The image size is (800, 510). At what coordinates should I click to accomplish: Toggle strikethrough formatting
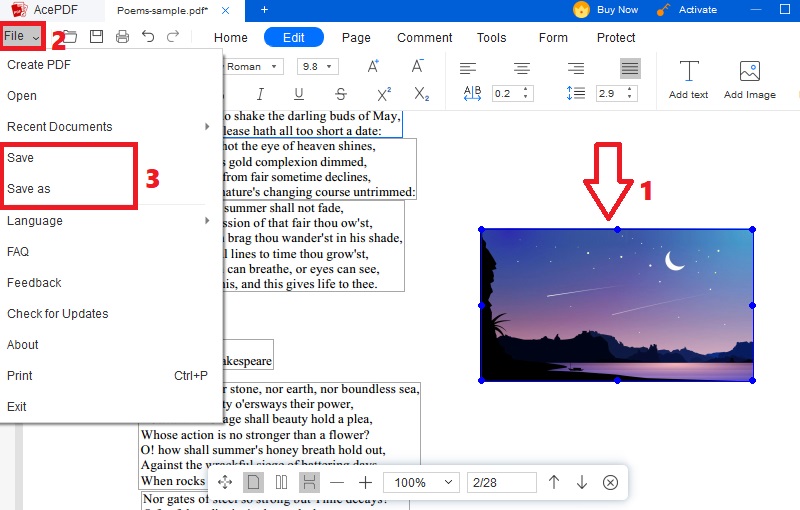pos(341,94)
